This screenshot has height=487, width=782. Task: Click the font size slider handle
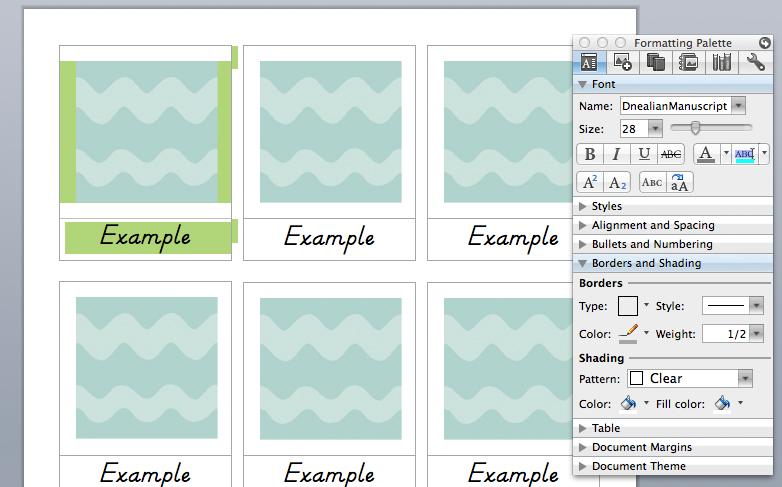coord(695,128)
